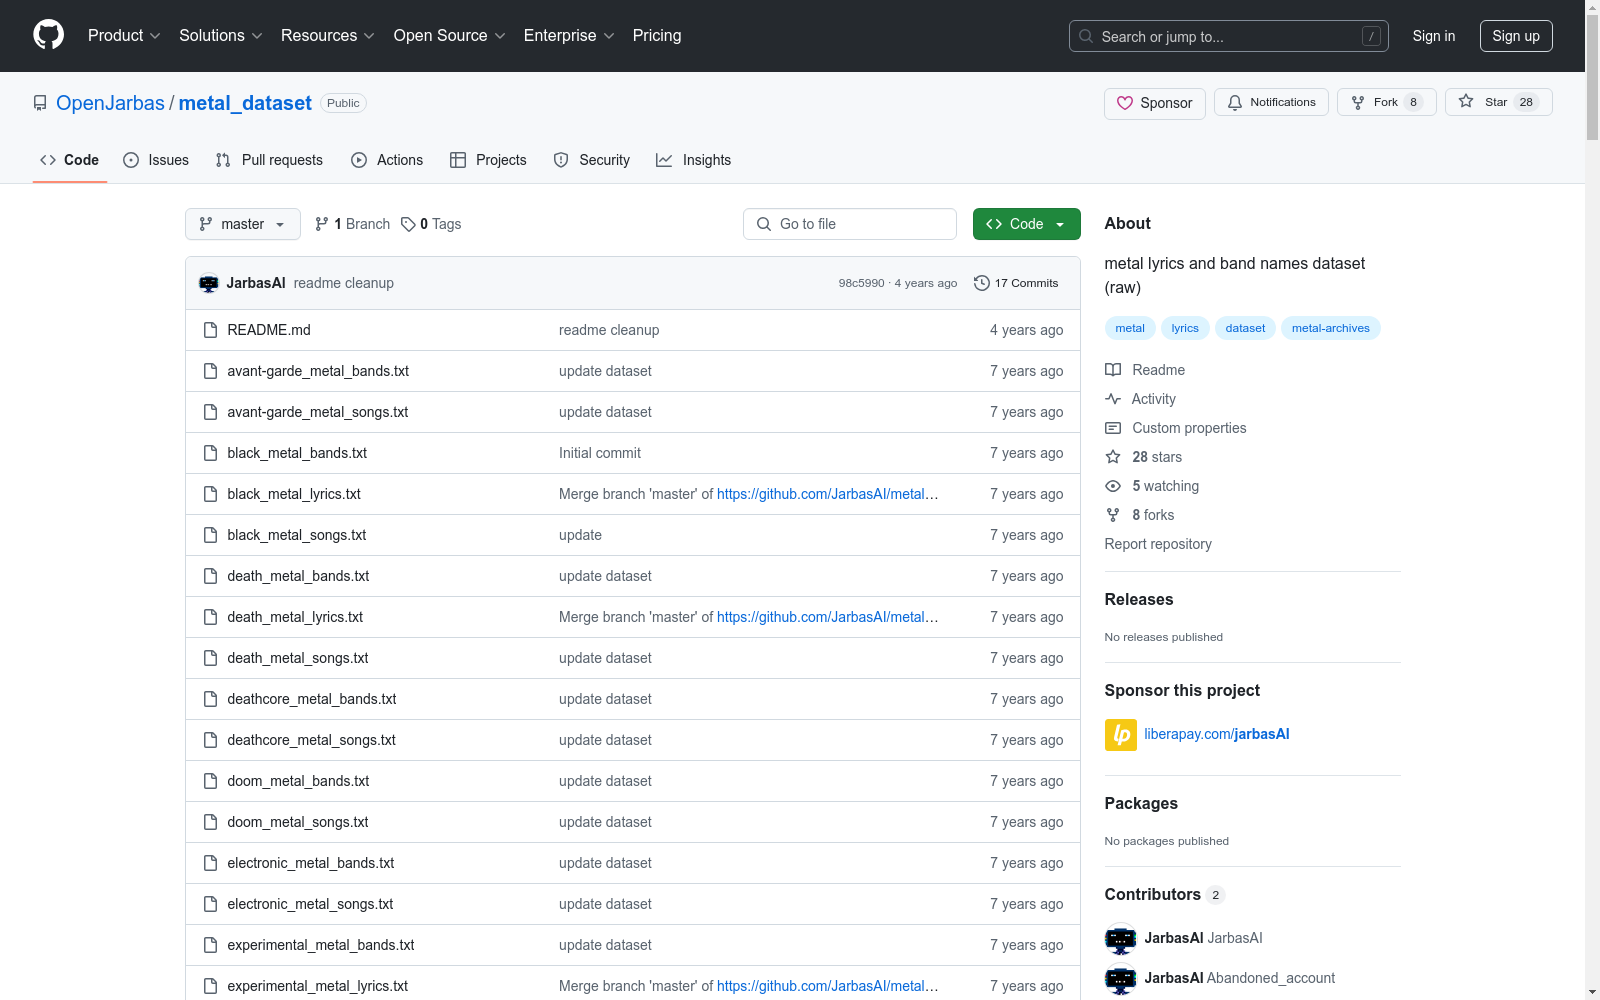Click the file icon beside experimental_metal_bands.txt
The width and height of the screenshot is (1600, 1000).
210,945
